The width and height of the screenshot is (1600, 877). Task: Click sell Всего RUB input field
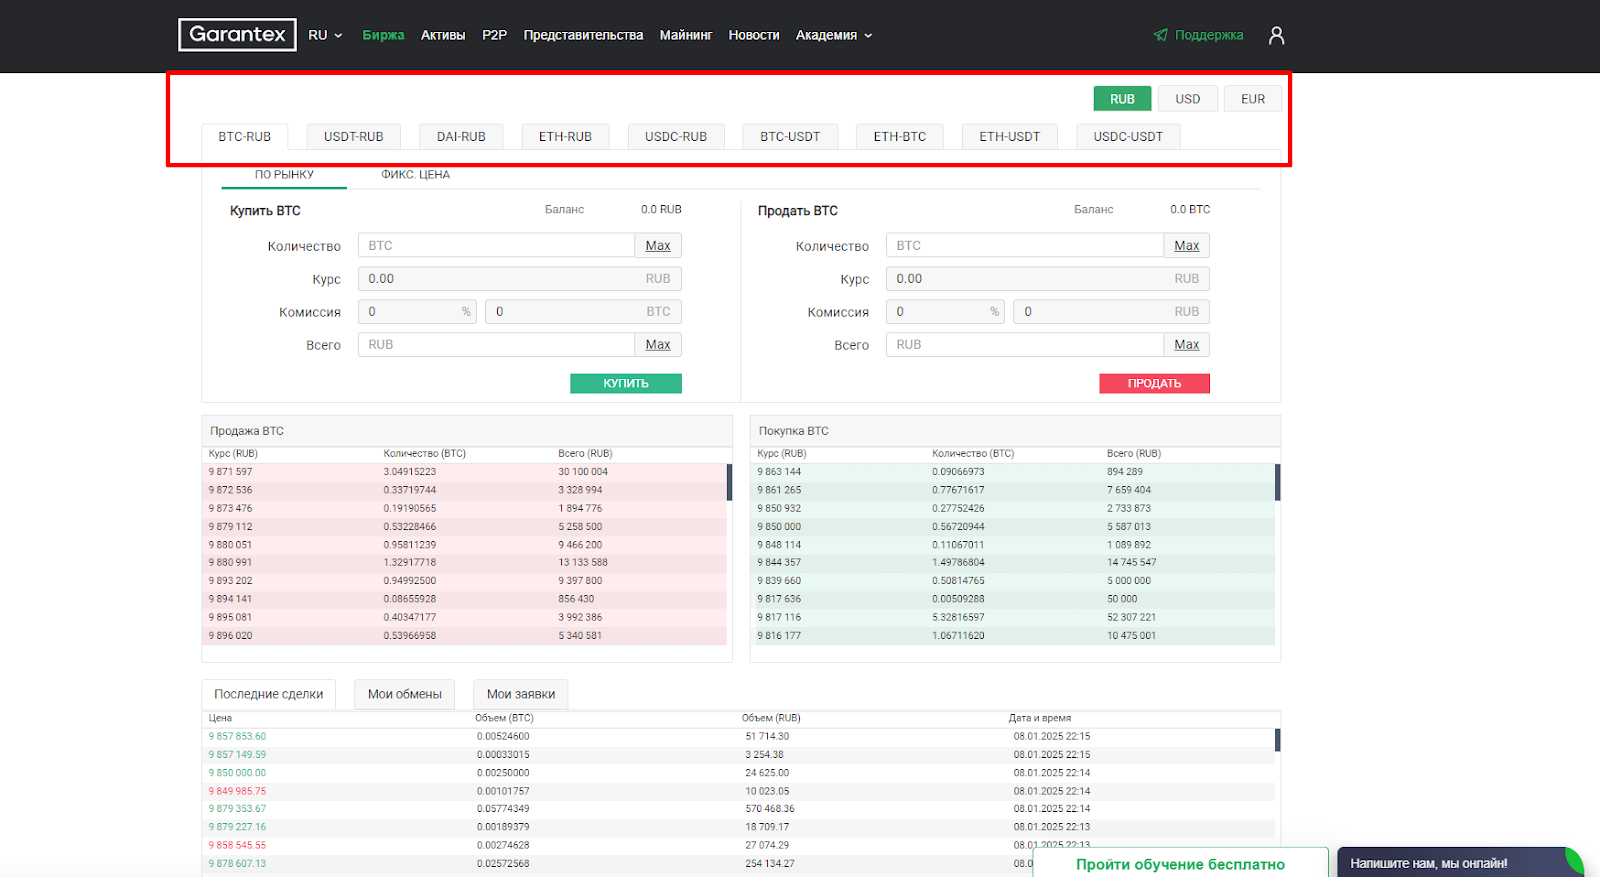point(1024,345)
